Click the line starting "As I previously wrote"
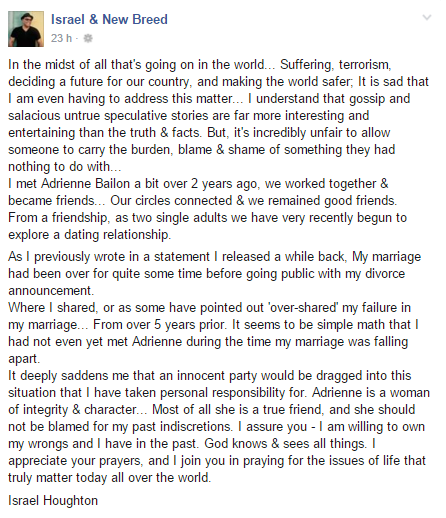Image resolution: width=446 pixels, height=518 pixels. [x=214, y=257]
